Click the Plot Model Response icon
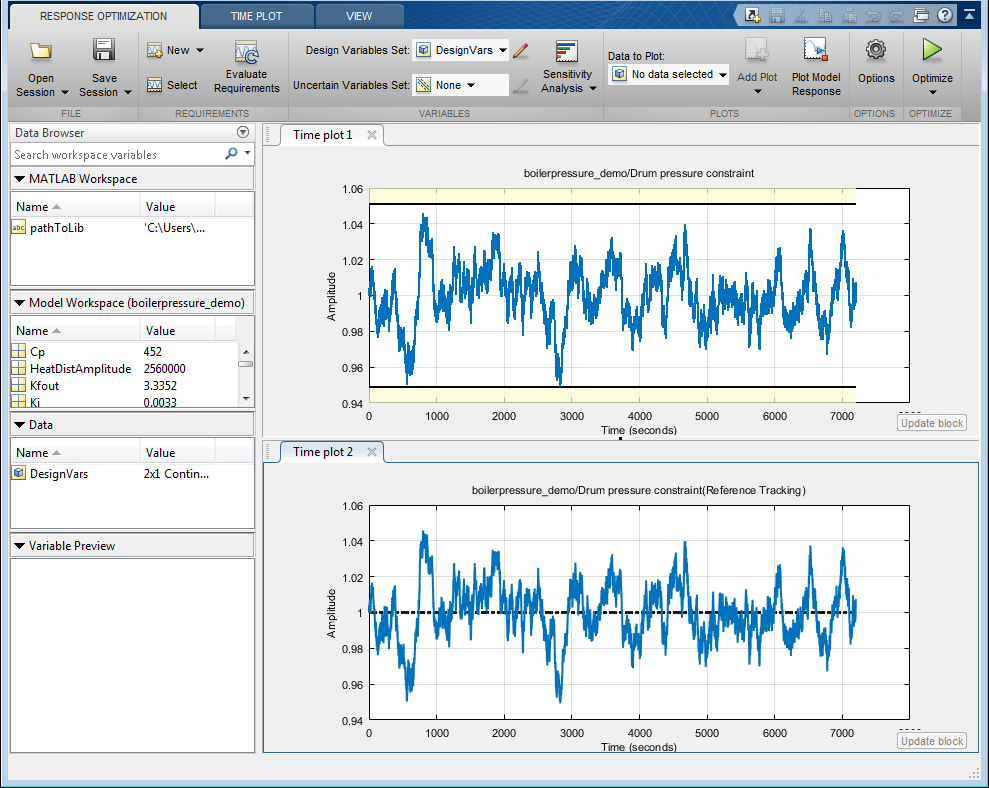Image resolution: width=989 pixels, height=788 pixels. pos(816,51)
